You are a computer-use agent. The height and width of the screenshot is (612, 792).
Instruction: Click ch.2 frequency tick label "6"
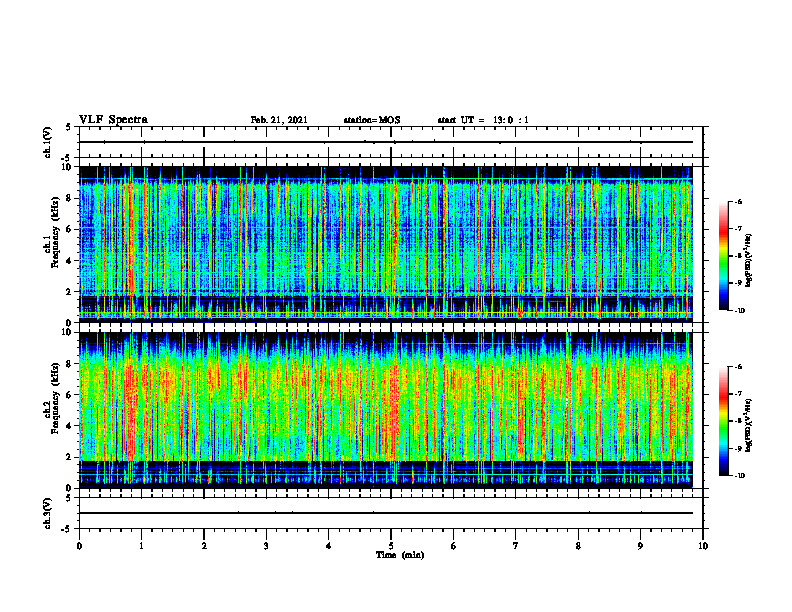click(69, 395)
